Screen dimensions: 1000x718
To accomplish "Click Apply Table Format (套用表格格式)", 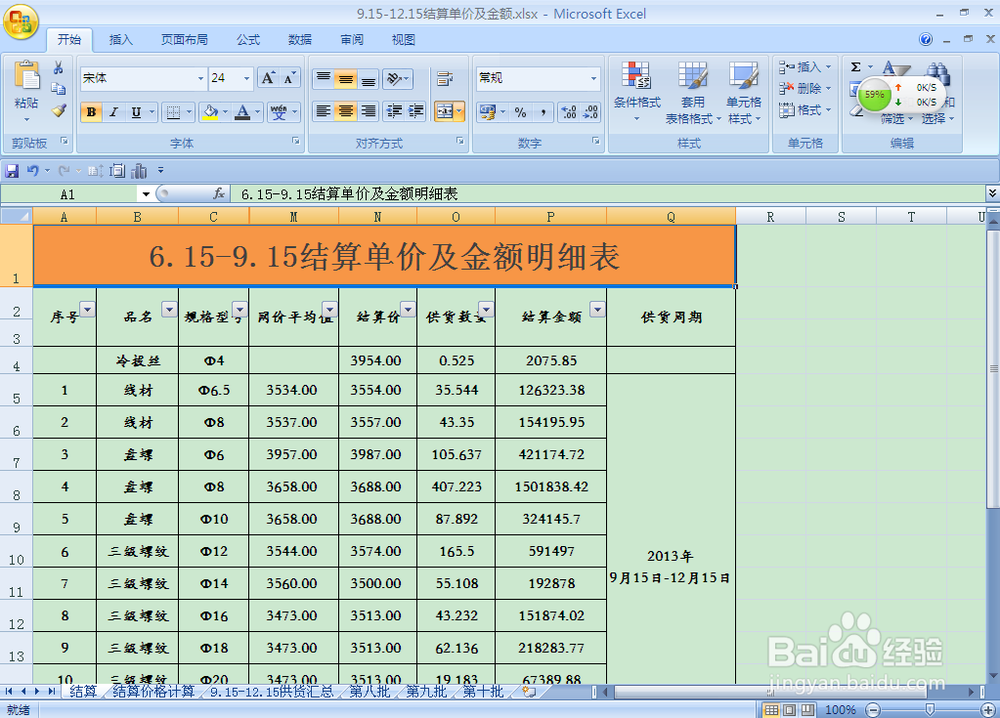I will click(x=692, y=90).
